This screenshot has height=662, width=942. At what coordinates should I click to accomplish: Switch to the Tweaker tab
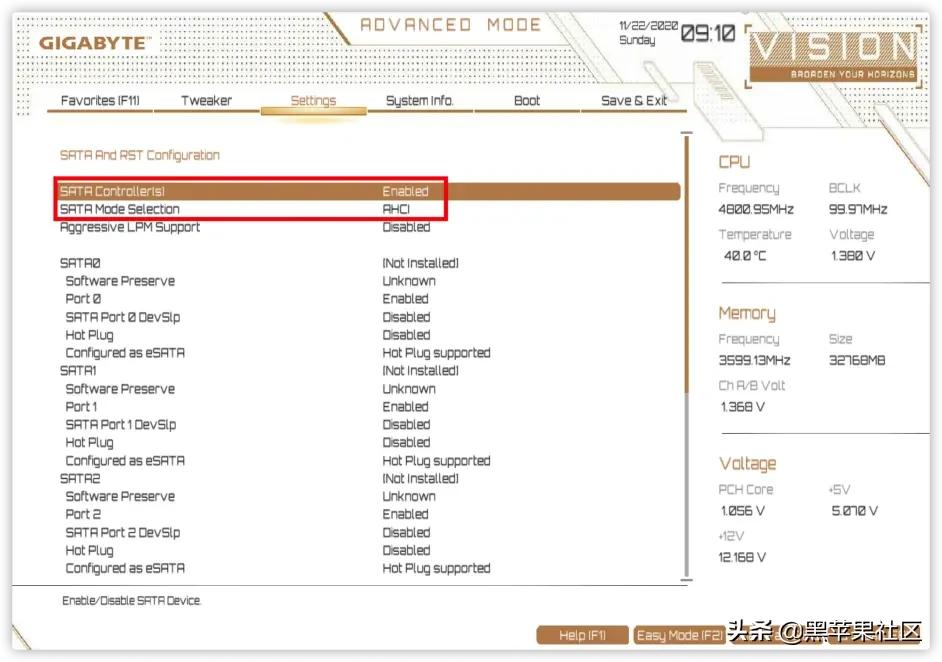(x=206, y=101)
